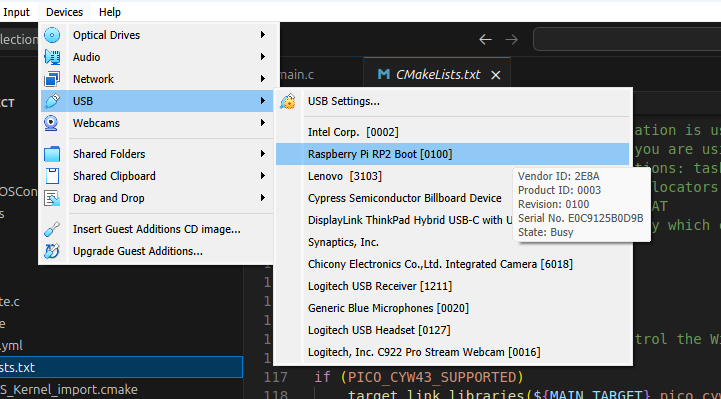Open the Devices menu

[64, 12]
